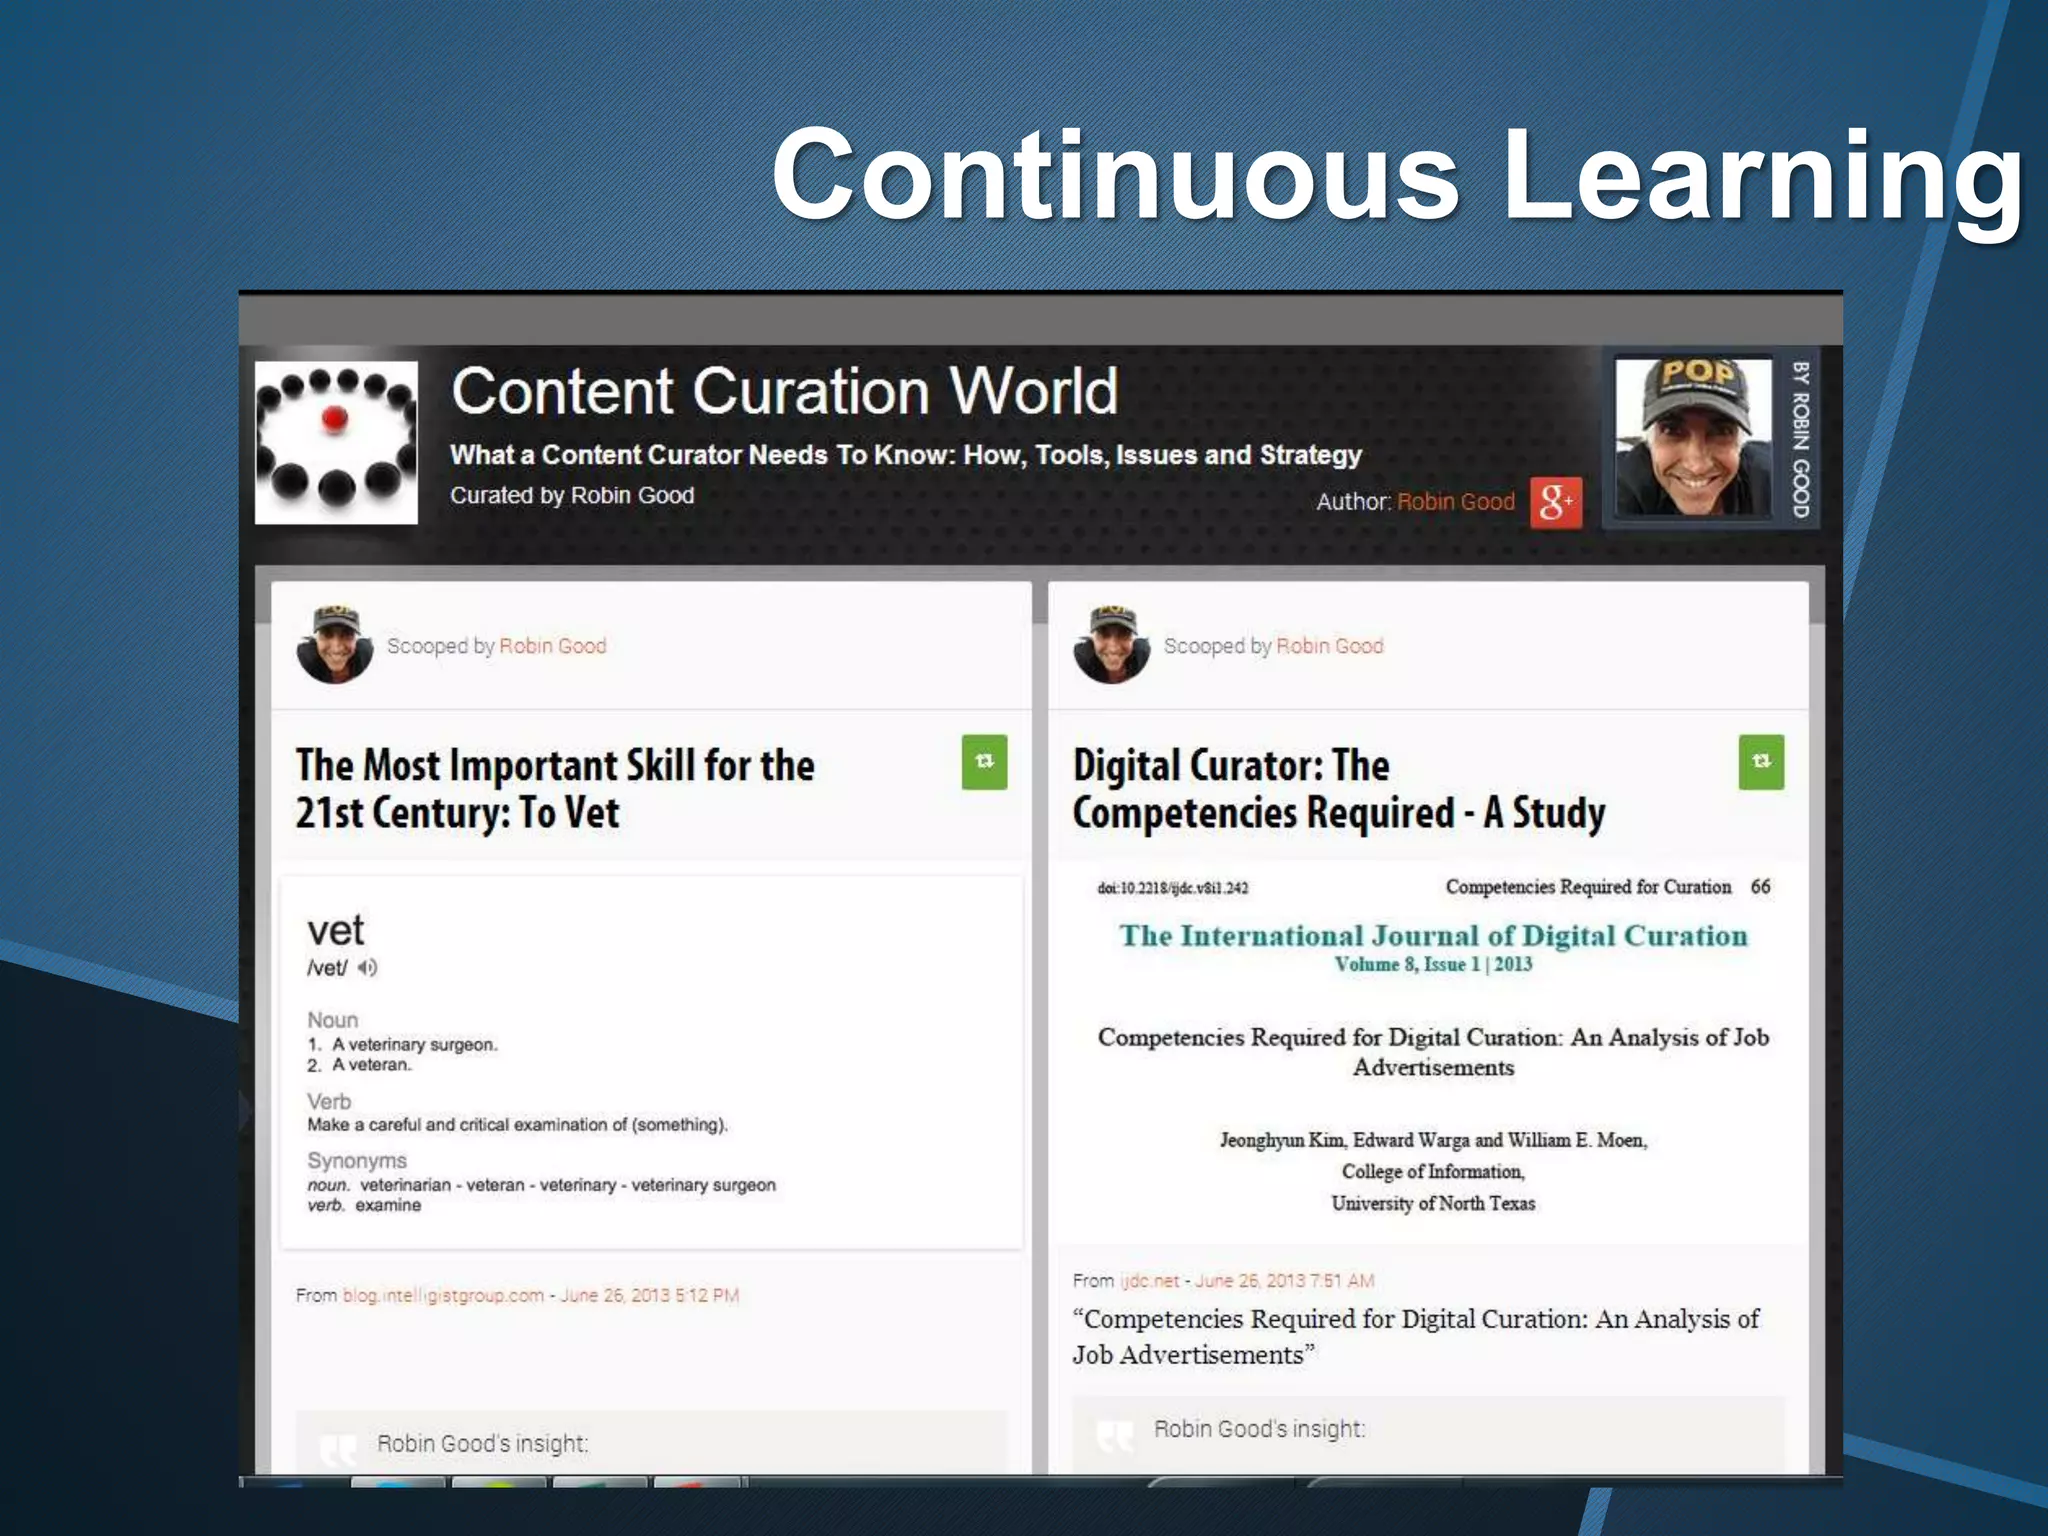Click the 'BY ROBIN GOOD' vertical label
2048x1536 pixels.
pyautogui.click(x=1800, y=439)
